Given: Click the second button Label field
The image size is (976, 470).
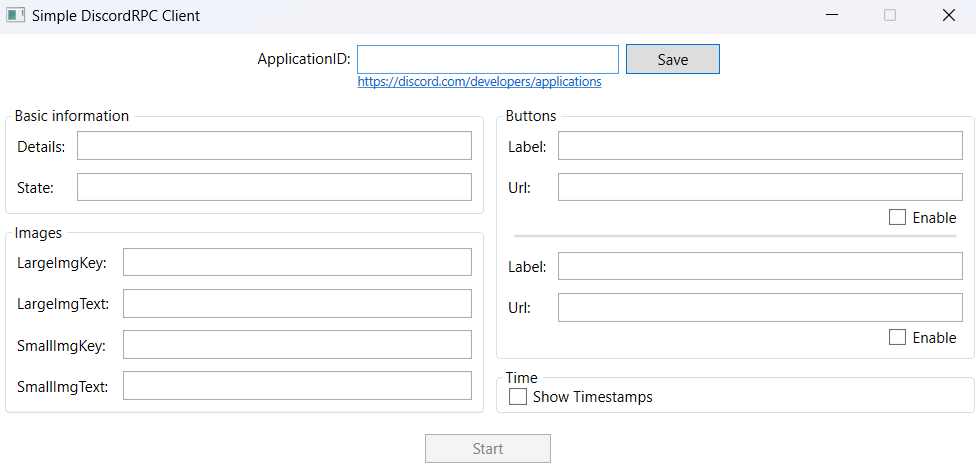Looking at the screenshot, I should (x=761, y=266).
